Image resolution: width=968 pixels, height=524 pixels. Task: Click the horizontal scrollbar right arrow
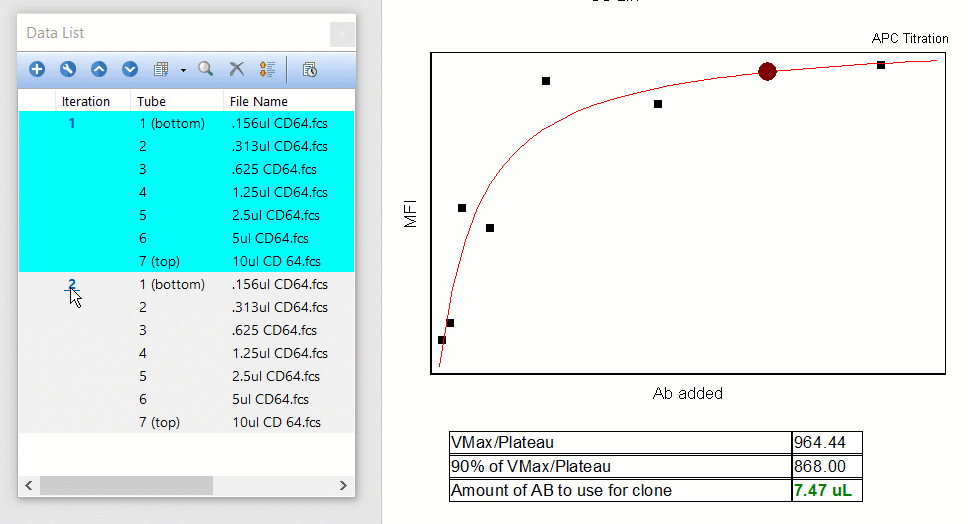(343, 486)
